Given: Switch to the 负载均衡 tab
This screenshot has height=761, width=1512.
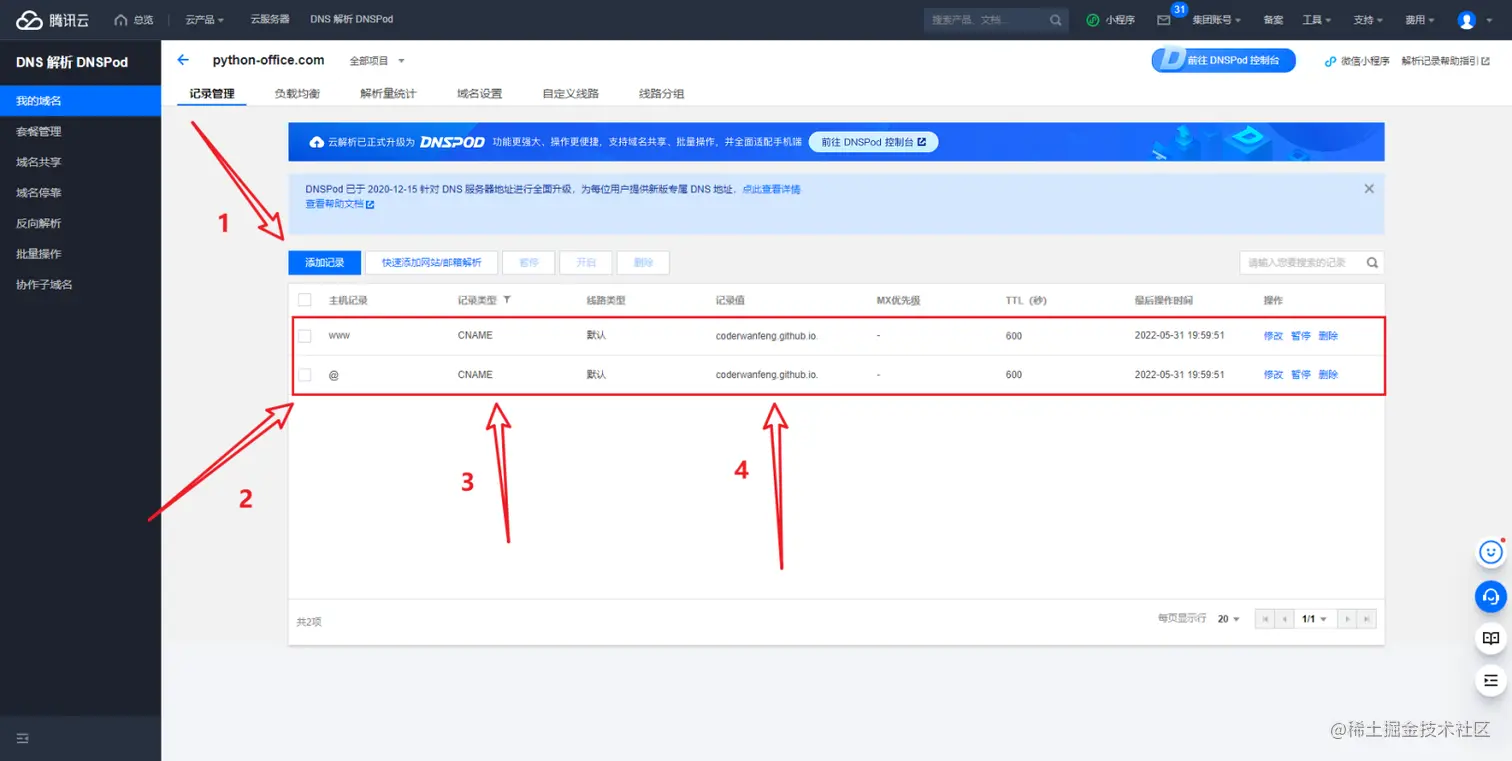Looking at the screenshot, I should click(x=297, y=94).
